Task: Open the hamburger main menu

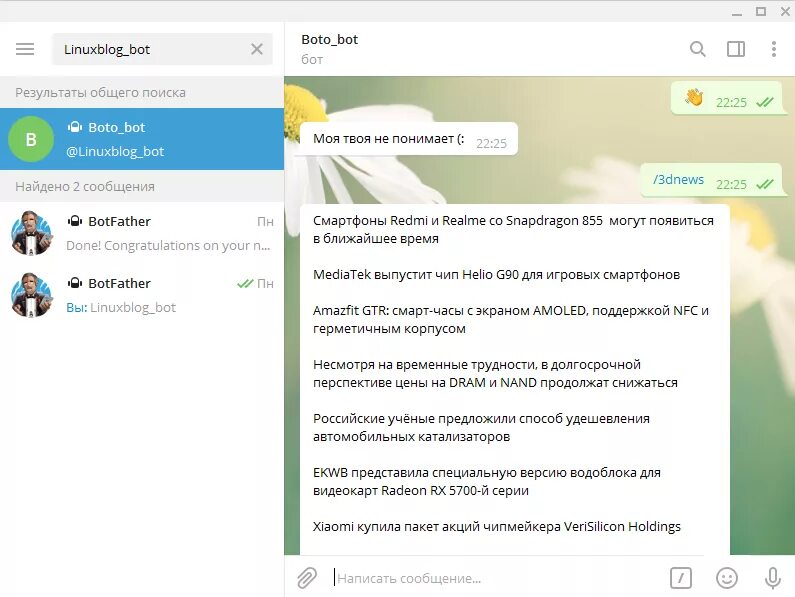Action: (25, 49)
